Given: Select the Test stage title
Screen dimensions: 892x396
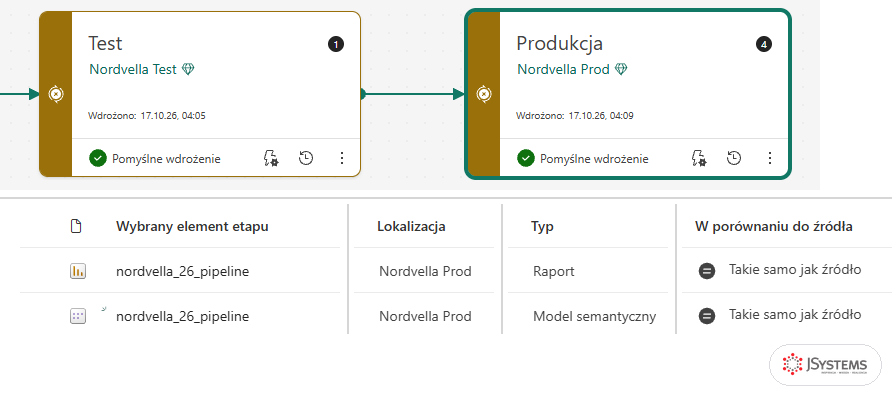Looking at the screenshot, I should (x=105, y=43).
